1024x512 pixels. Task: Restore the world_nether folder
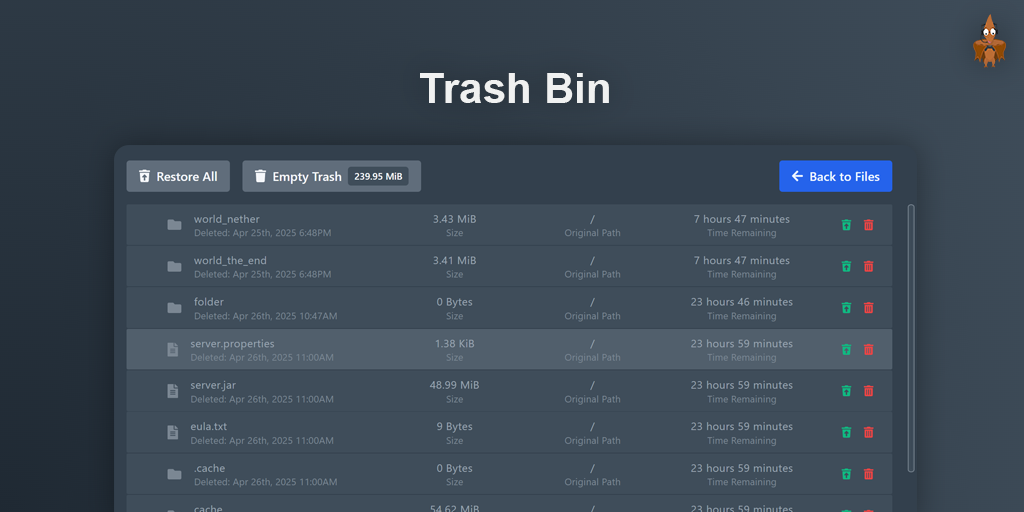846,225
